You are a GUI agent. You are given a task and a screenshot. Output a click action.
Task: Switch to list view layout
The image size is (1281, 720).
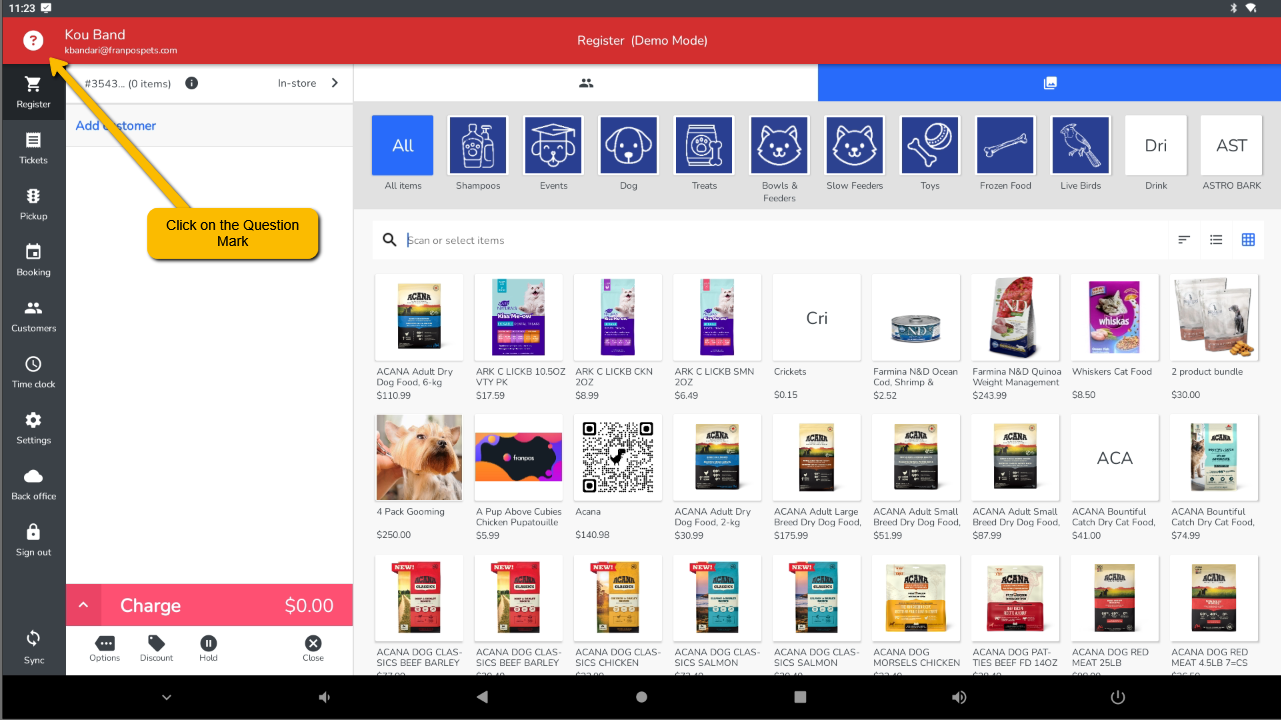pos(1216,240)
